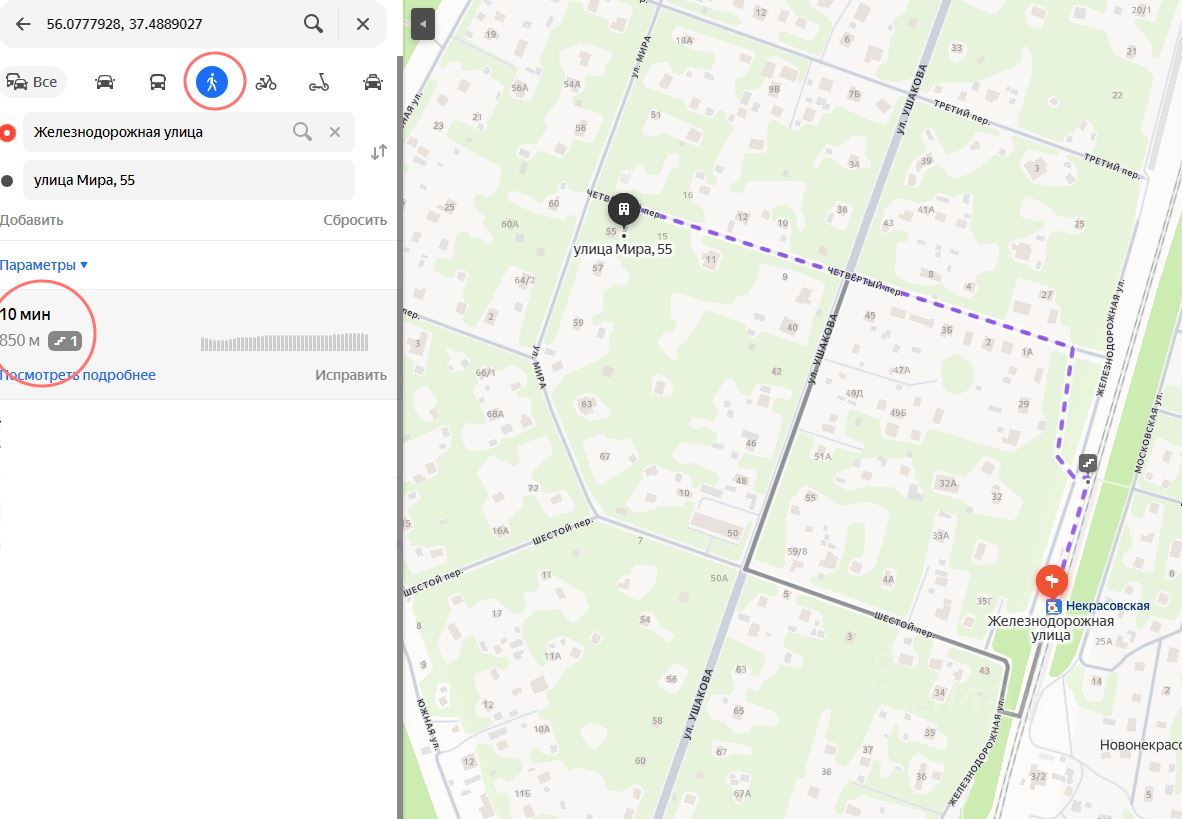Click the 'улица Мира, 55' map label

(x=623, y=250)
